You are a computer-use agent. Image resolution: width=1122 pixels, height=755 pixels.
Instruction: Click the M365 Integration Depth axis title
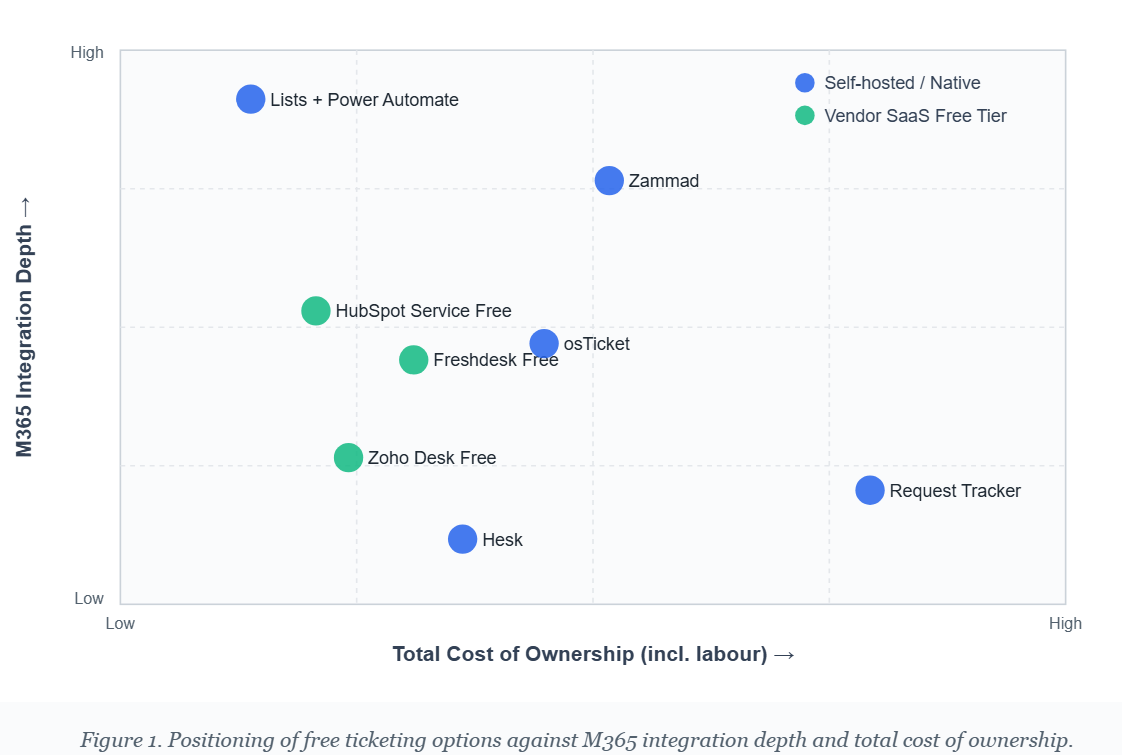(x=25, y=327)
